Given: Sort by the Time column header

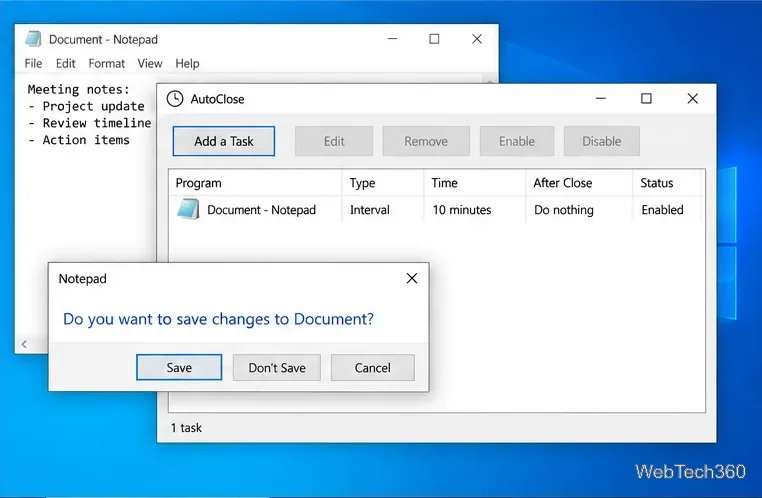Looking at the screenshot, I should [475, 183].
